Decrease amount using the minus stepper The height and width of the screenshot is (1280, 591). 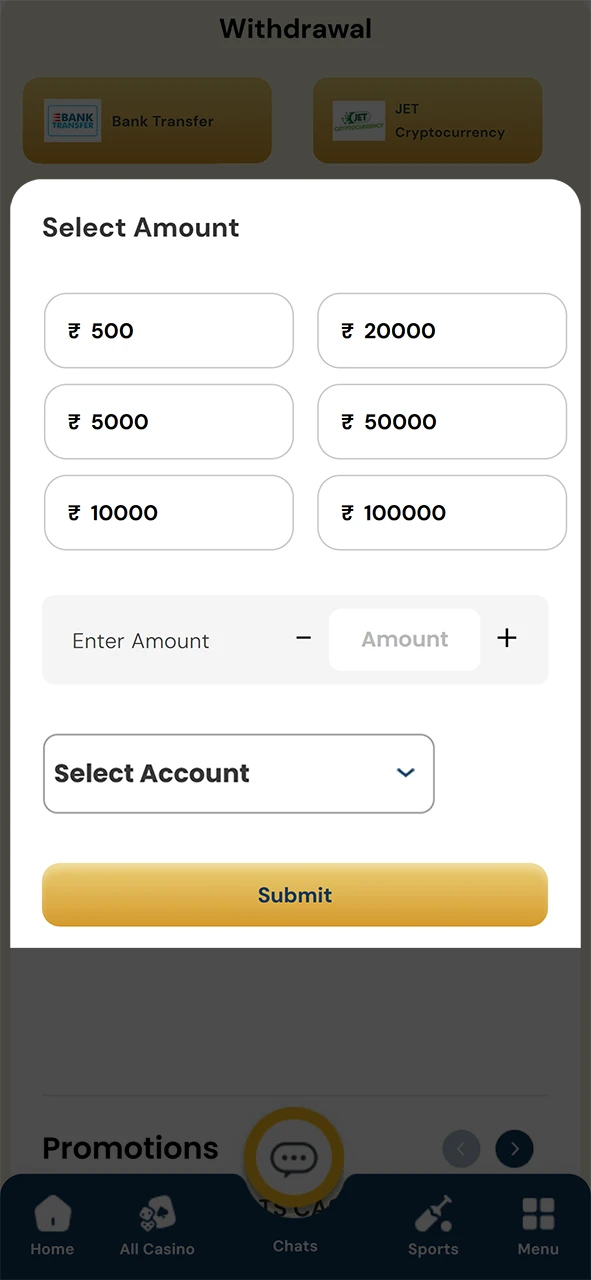coord(303,639)
